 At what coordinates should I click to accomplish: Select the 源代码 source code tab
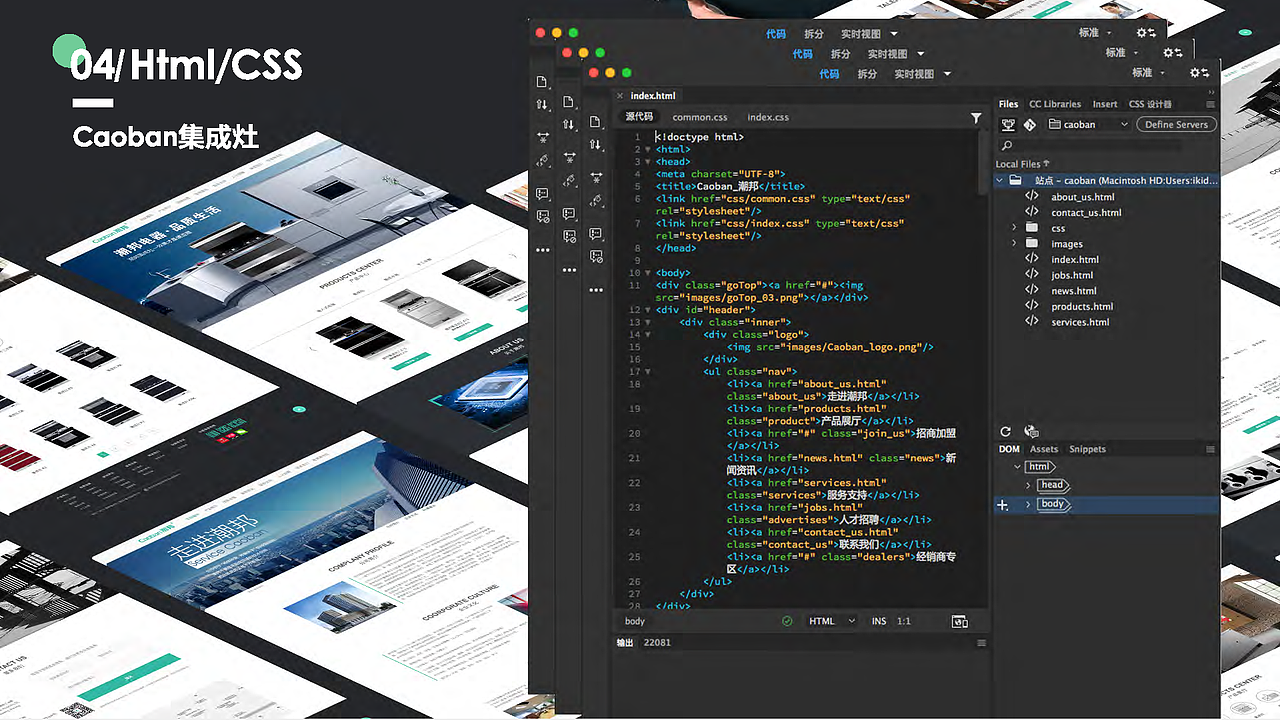coord(639,117)
